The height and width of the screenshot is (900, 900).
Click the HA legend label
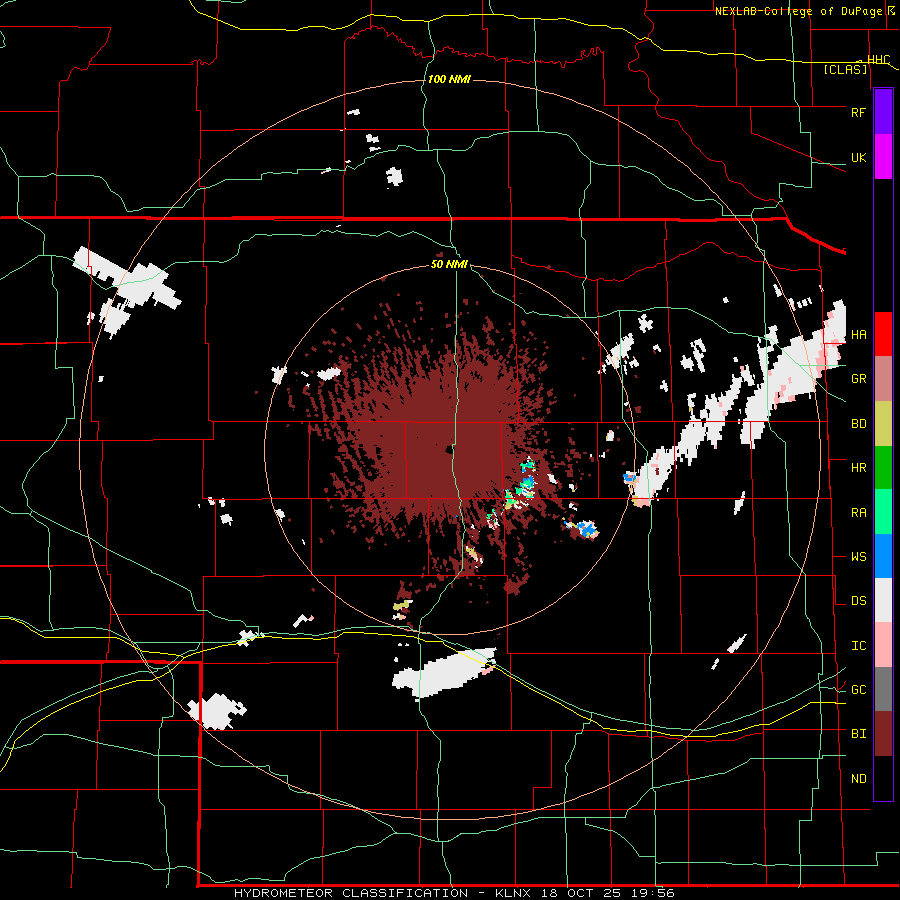click(x=858, y=335)
